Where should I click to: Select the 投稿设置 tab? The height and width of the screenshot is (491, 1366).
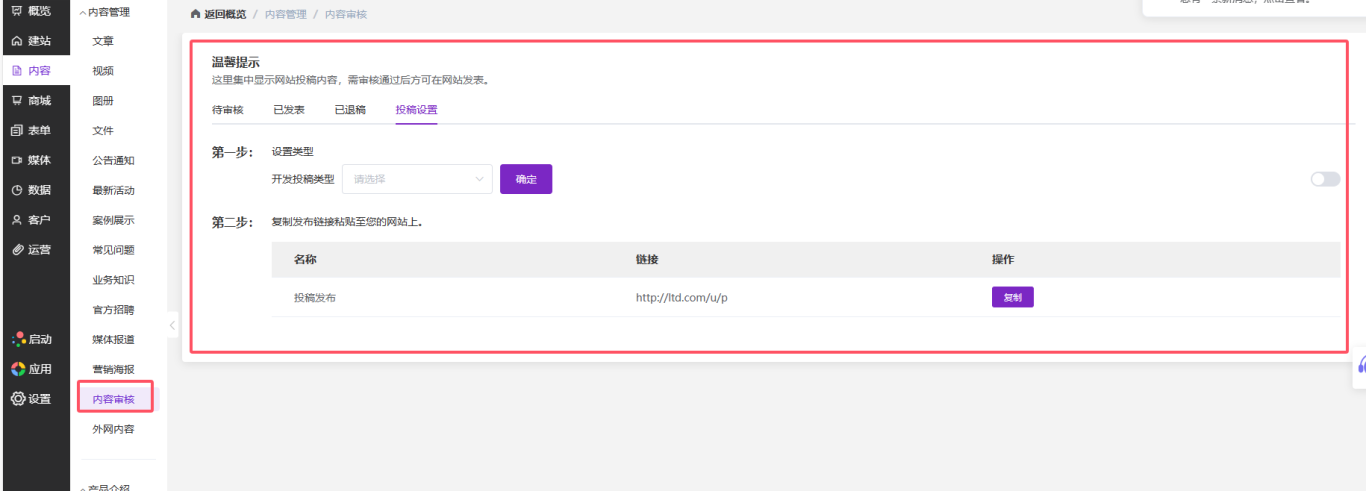click(416, 110)
